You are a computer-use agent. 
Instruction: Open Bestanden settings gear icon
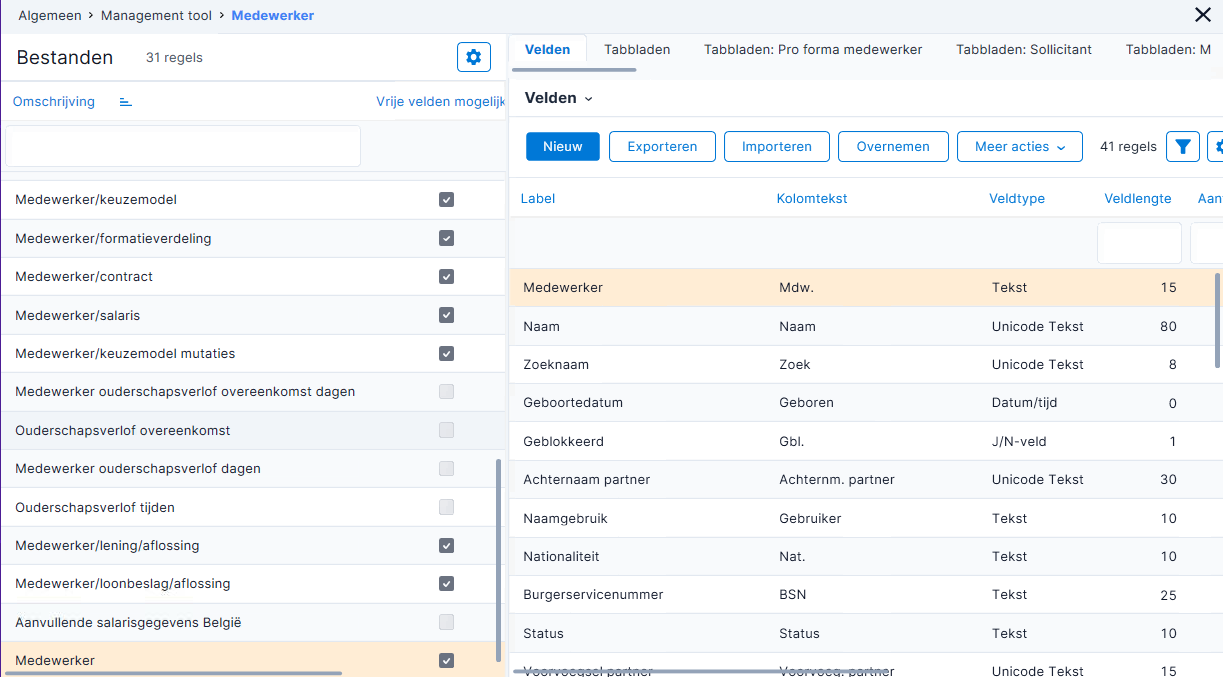pos(474,57)
